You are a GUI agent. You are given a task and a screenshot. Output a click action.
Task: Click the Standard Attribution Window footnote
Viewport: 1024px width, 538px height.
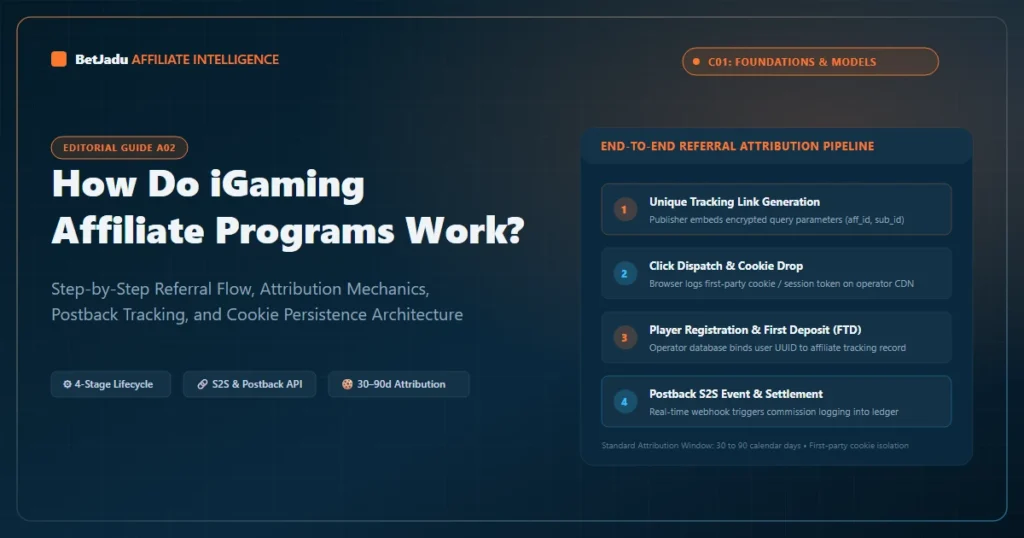(x=755, y=445)
